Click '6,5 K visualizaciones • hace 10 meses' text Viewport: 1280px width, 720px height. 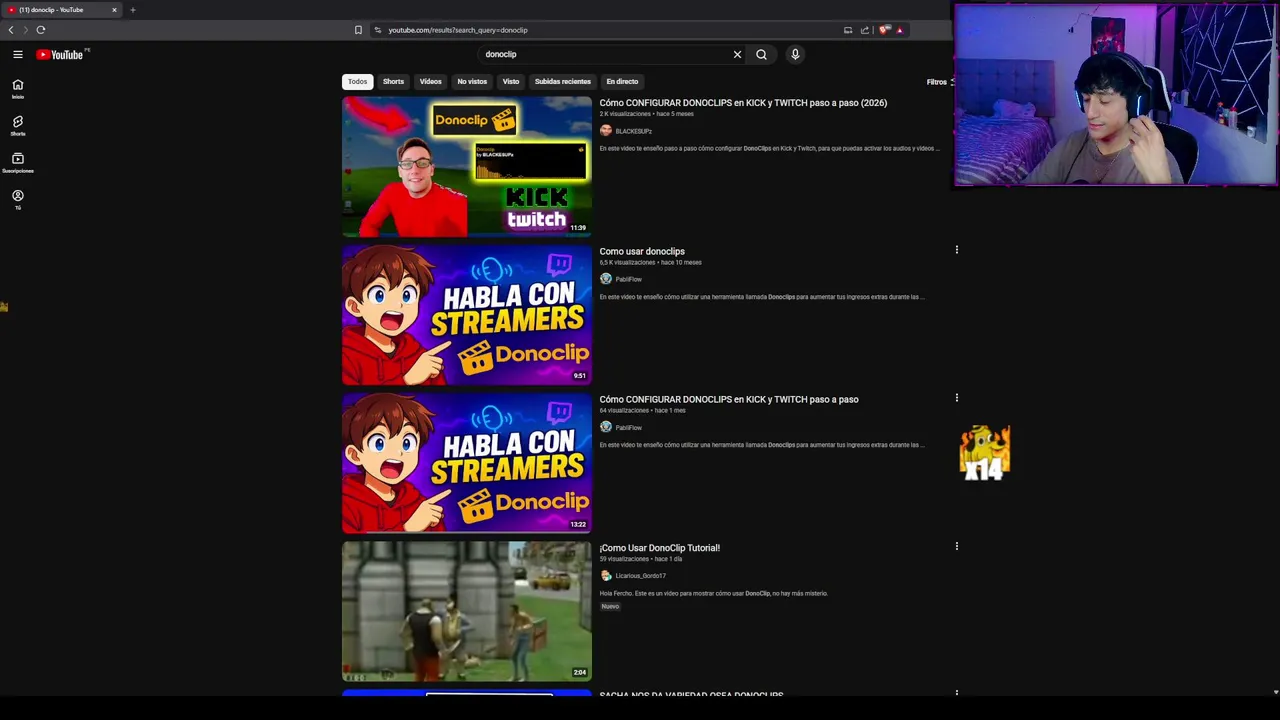pos(650,262)
